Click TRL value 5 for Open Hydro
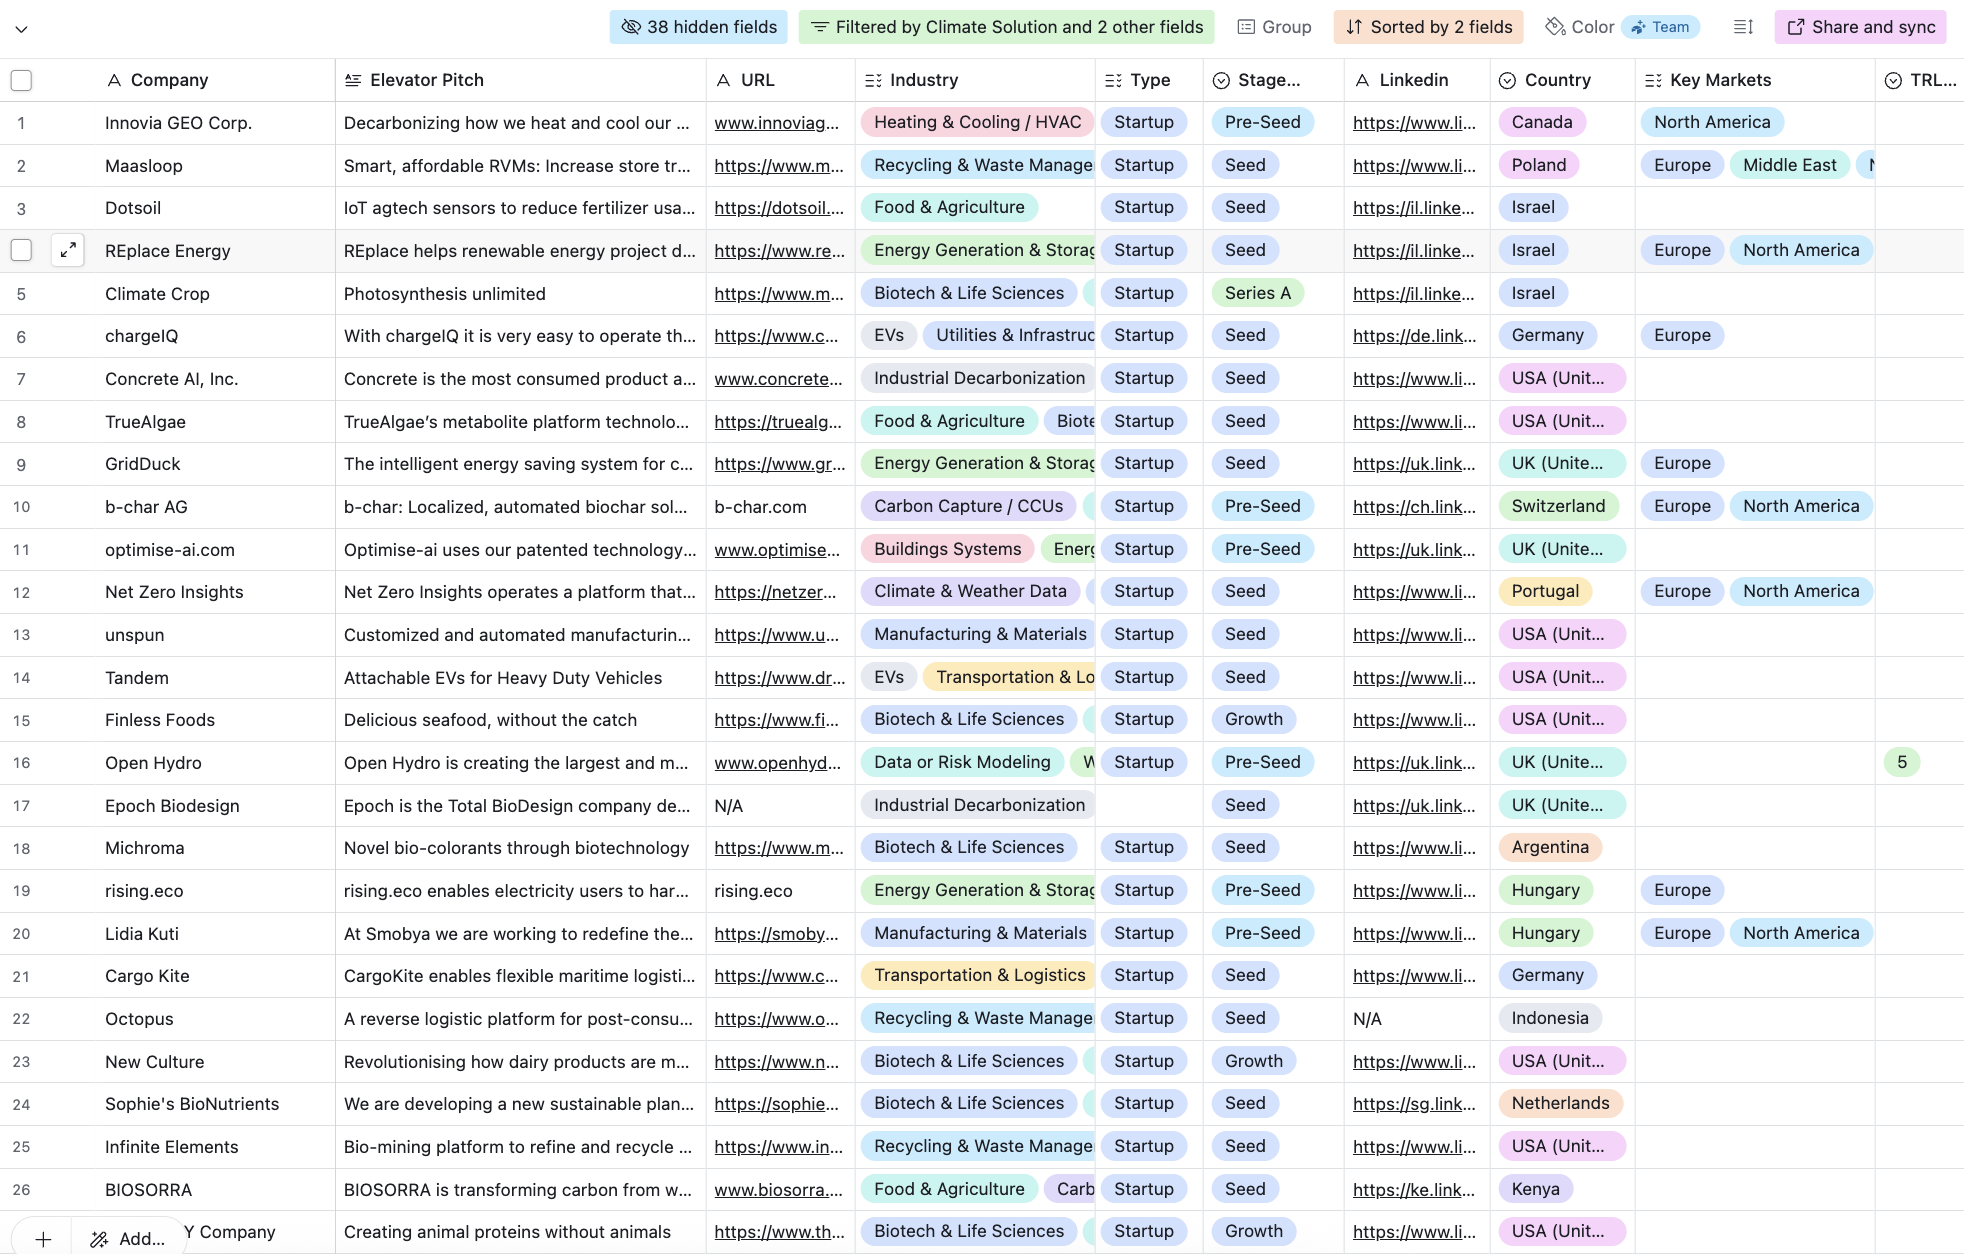The width and height of the screenshot is (1964, 1254). 1901,762
